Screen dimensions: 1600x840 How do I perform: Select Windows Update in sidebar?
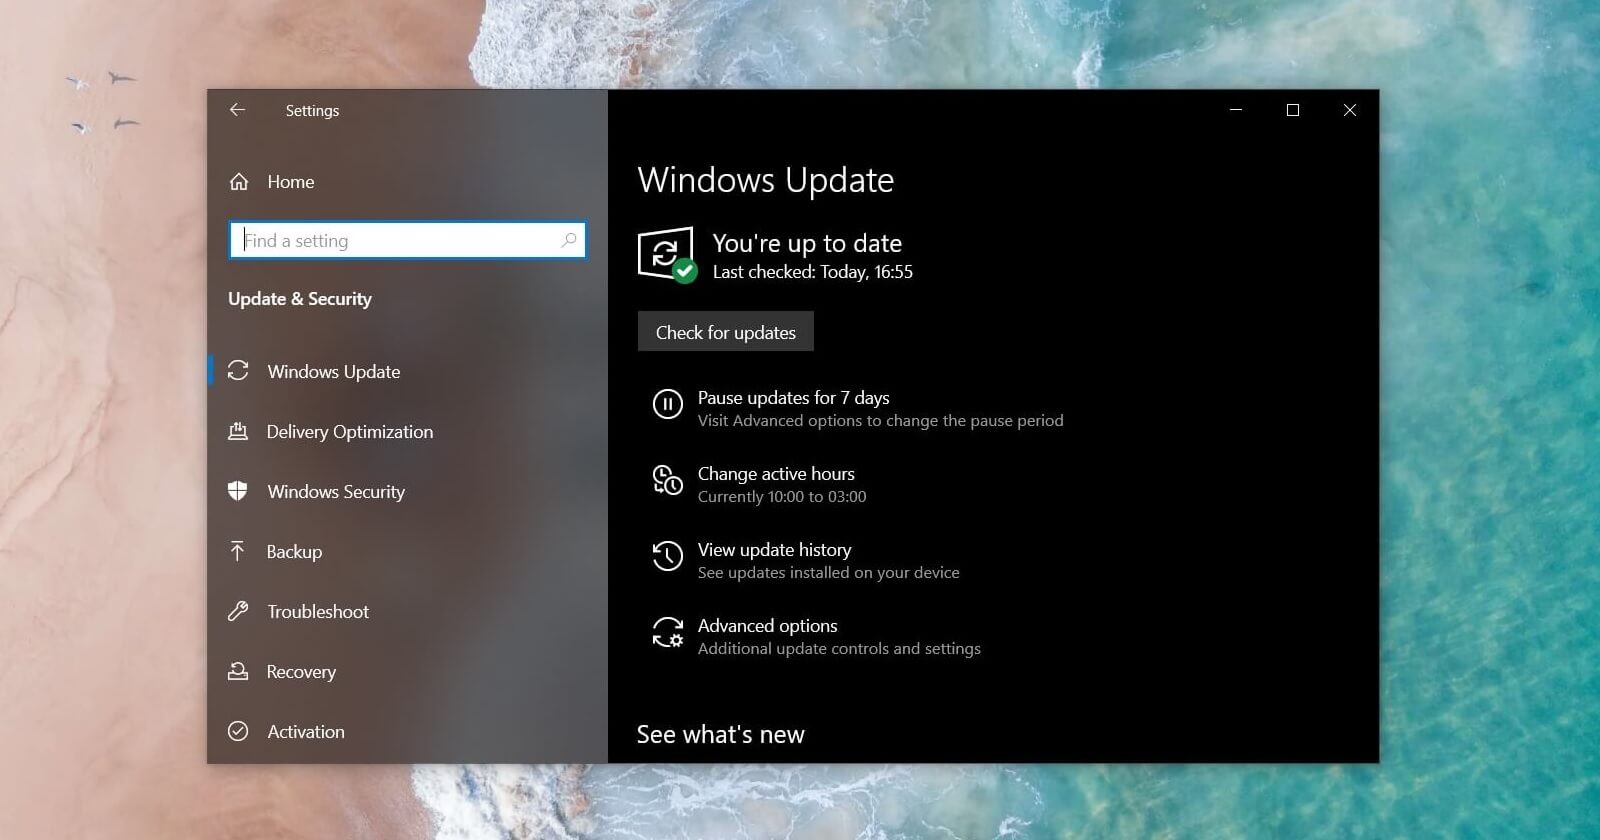pos(334,371)
